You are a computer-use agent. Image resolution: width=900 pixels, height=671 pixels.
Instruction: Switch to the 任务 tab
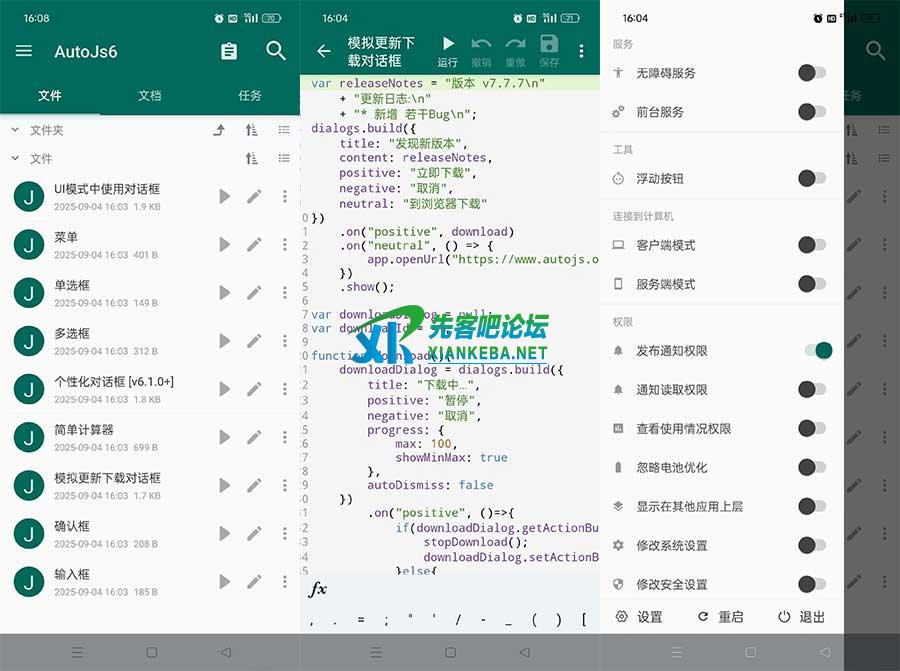click(x=250, y=96)
